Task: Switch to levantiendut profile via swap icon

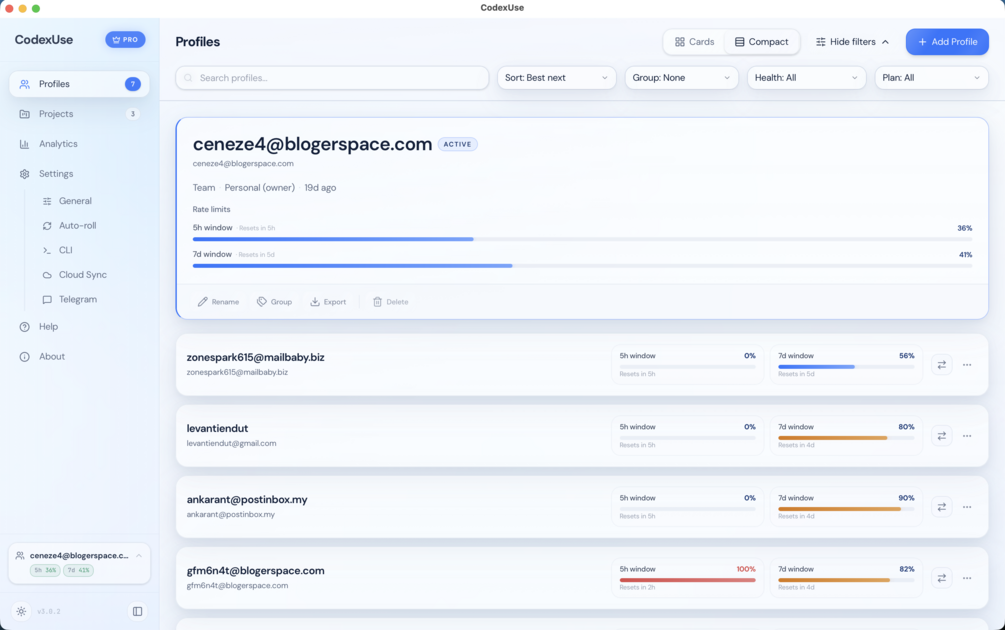Action: (x=942, y=436)
